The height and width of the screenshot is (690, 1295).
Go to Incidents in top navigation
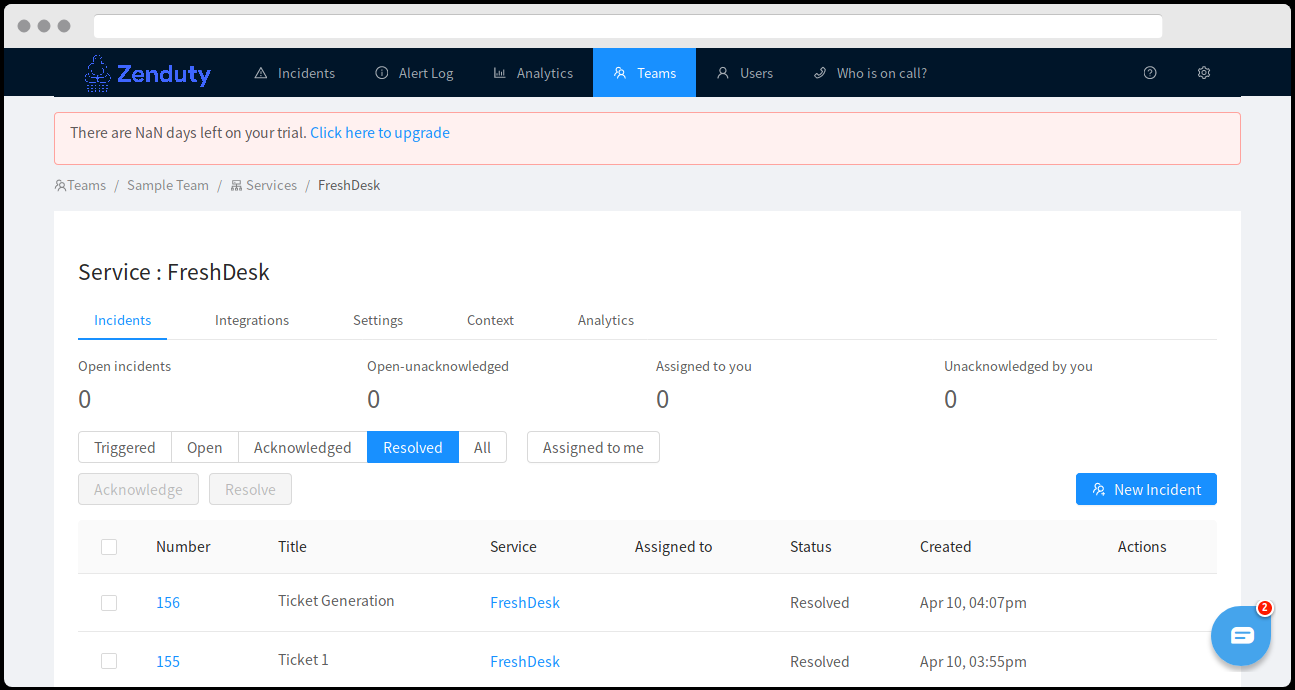click(295, 73)
